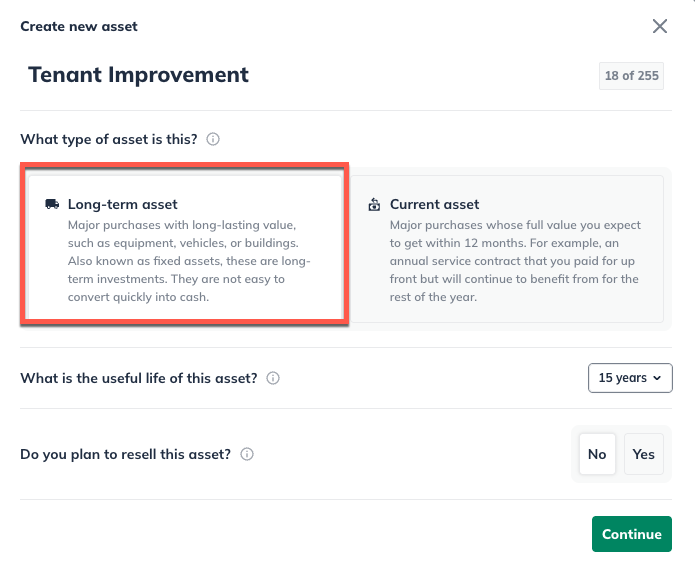Open the 15 years useful life dropdown
This screenshot has height=562, width=695.
click(x=630, y=378)
